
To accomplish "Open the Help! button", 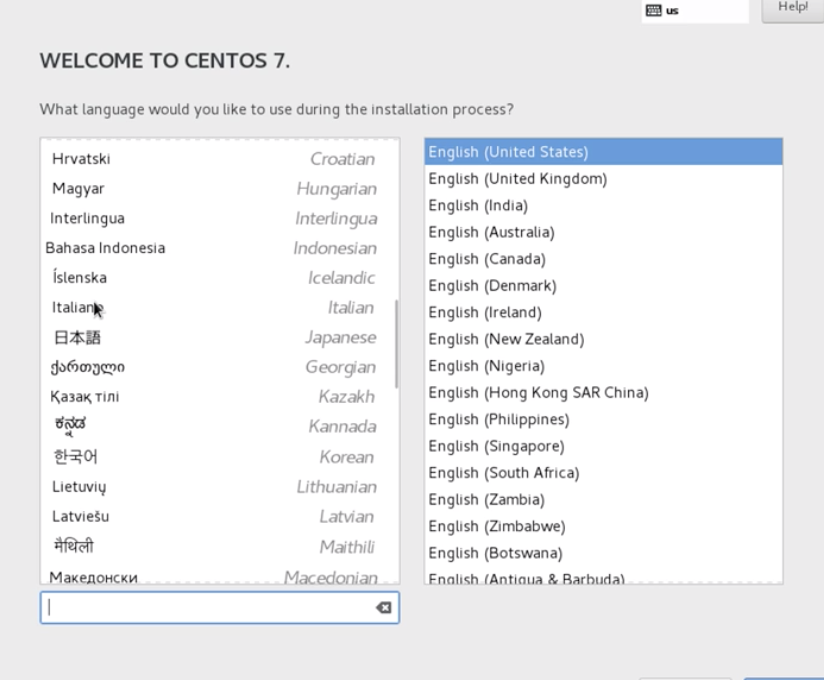I will tap(792, 9).
